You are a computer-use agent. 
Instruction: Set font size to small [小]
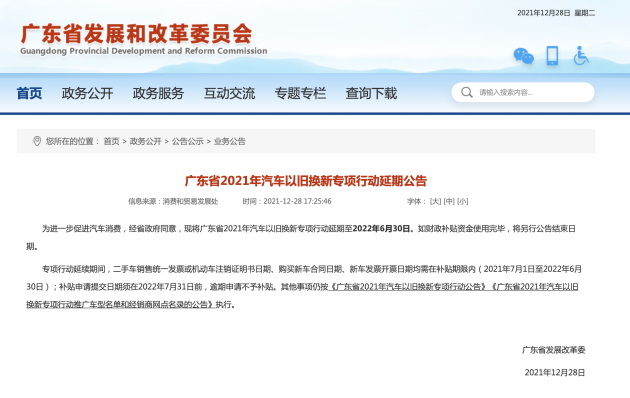(462, 201)
